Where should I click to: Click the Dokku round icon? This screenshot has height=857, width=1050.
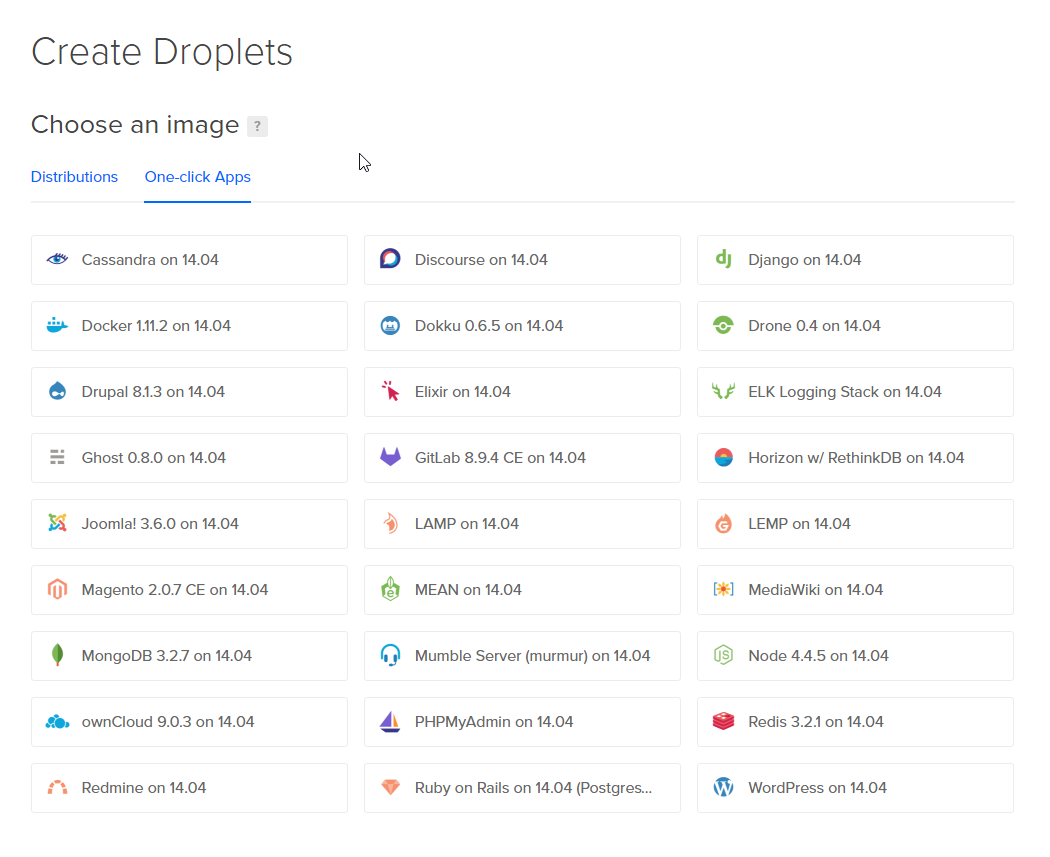[x=390, y=325]
